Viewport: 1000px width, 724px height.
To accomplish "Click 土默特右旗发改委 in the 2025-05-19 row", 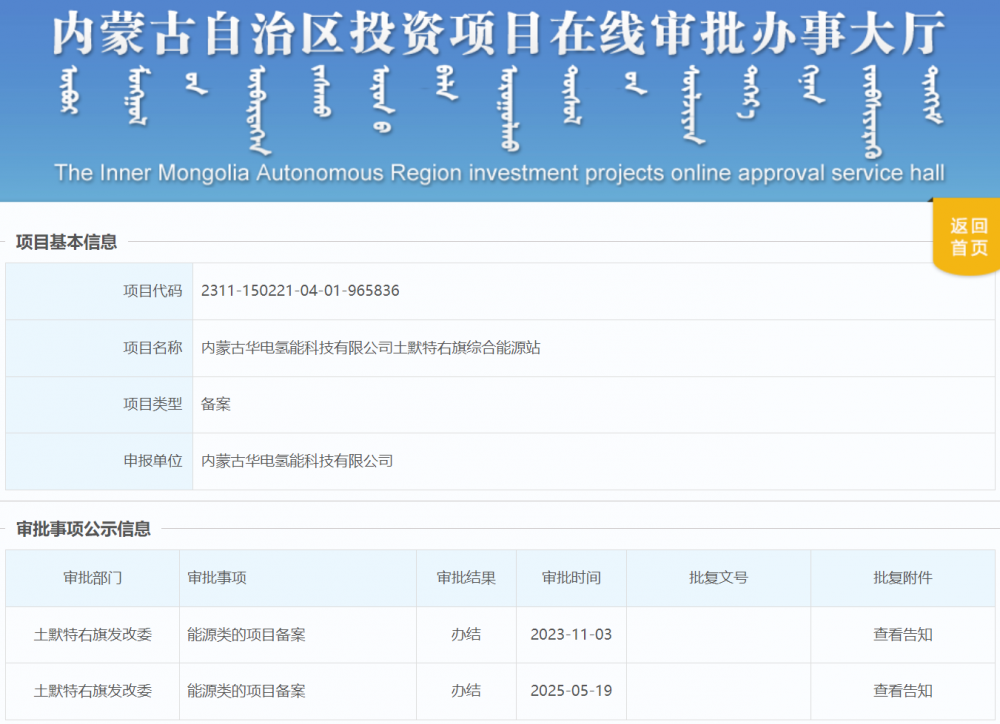I will (92, 691).
